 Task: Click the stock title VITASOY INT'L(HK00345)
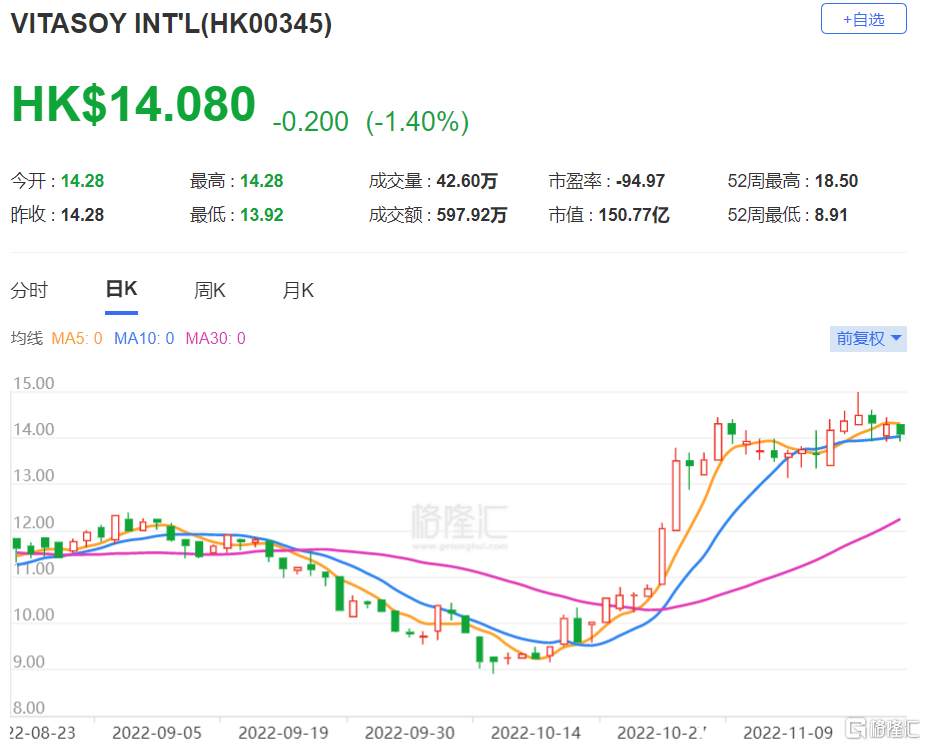tap(171, 24)
